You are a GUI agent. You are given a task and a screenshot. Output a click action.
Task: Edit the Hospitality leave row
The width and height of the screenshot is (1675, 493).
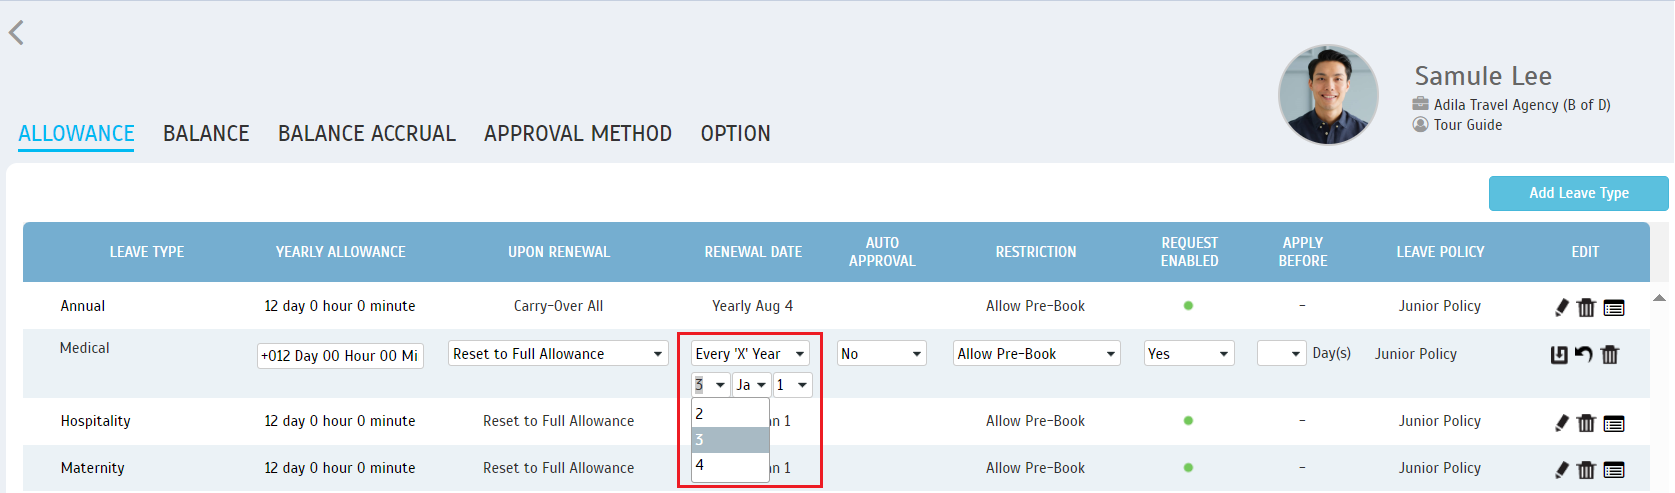click(1561, 423)
